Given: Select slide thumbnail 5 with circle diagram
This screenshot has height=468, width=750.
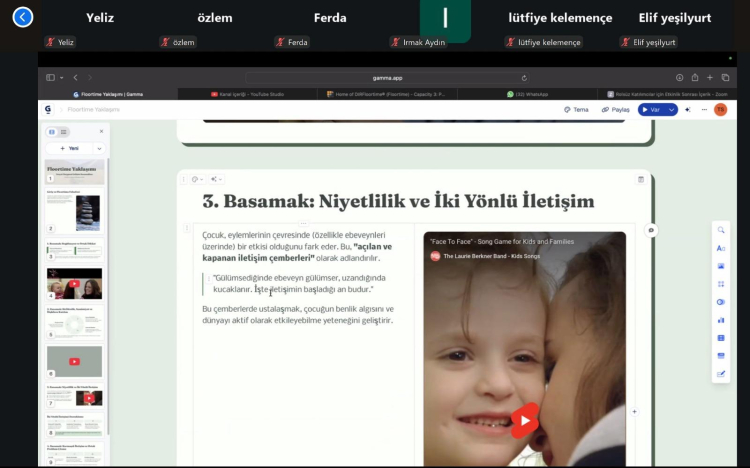Looking at the screenshot, I should click(x=75, y=323).
